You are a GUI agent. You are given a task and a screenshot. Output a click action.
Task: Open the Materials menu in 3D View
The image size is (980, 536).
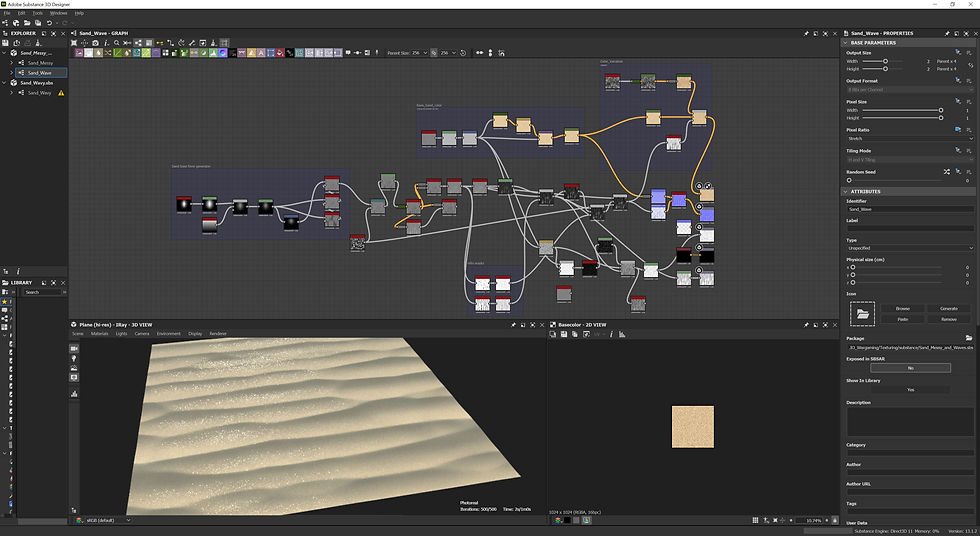point(99,334)
